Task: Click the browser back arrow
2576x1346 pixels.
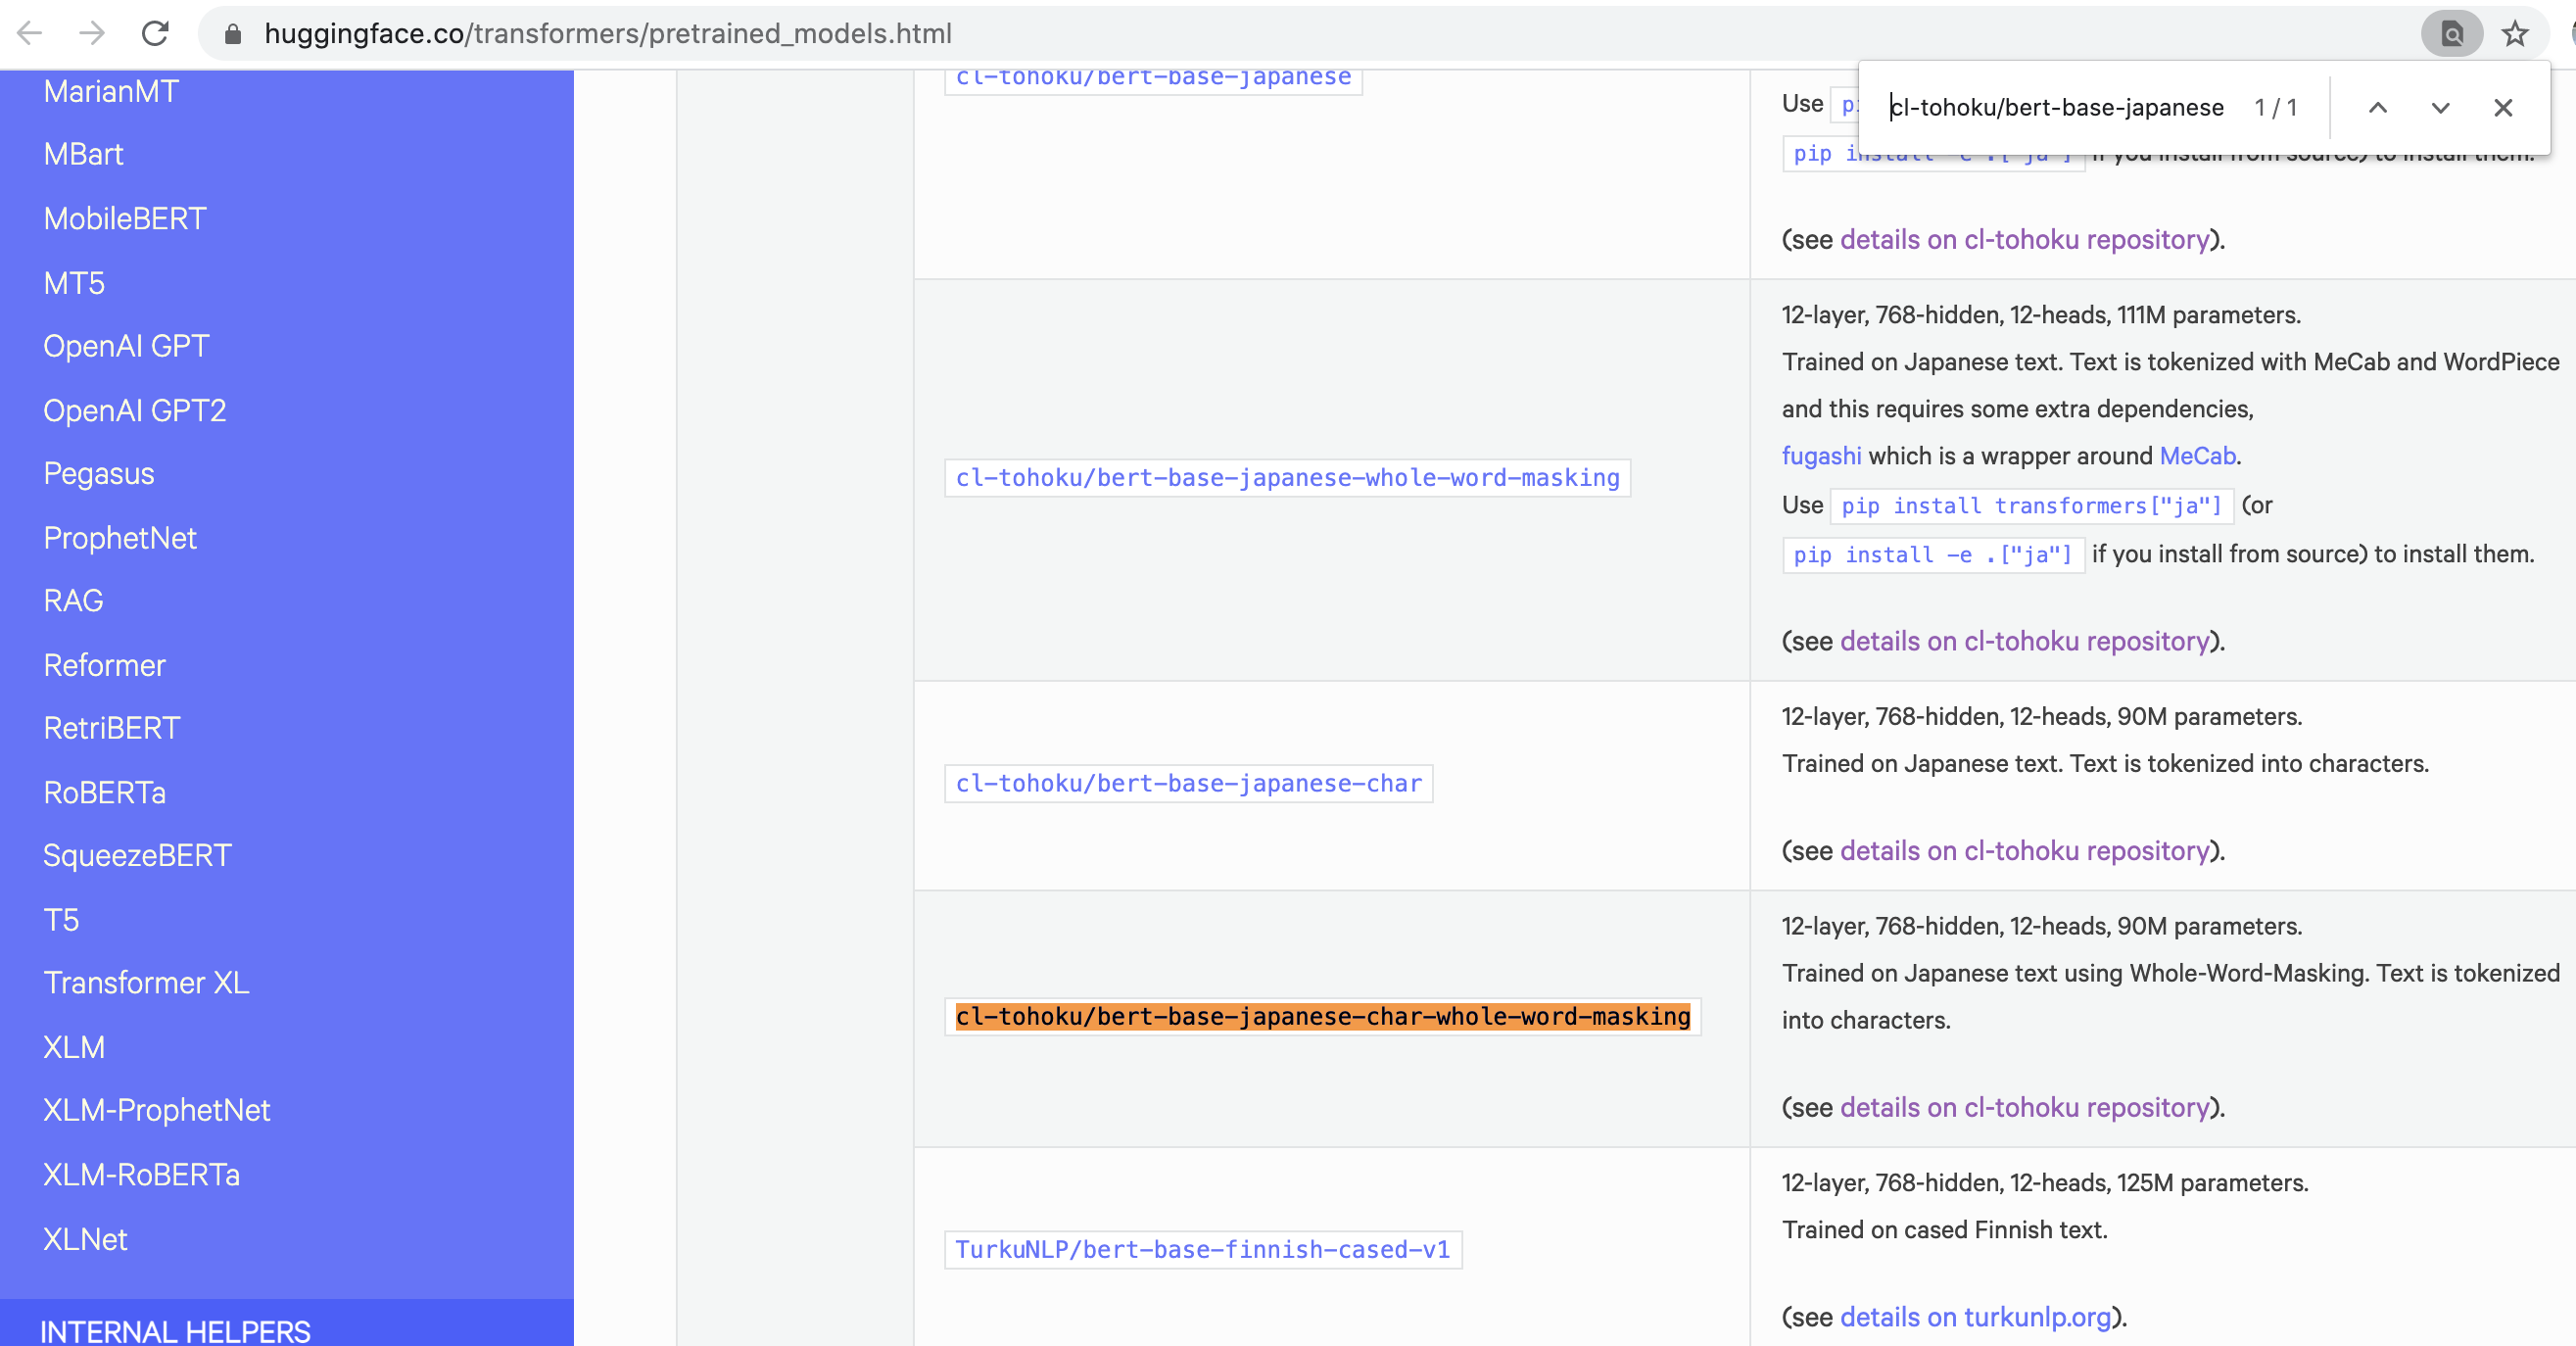Action: (x=30, y=33)
